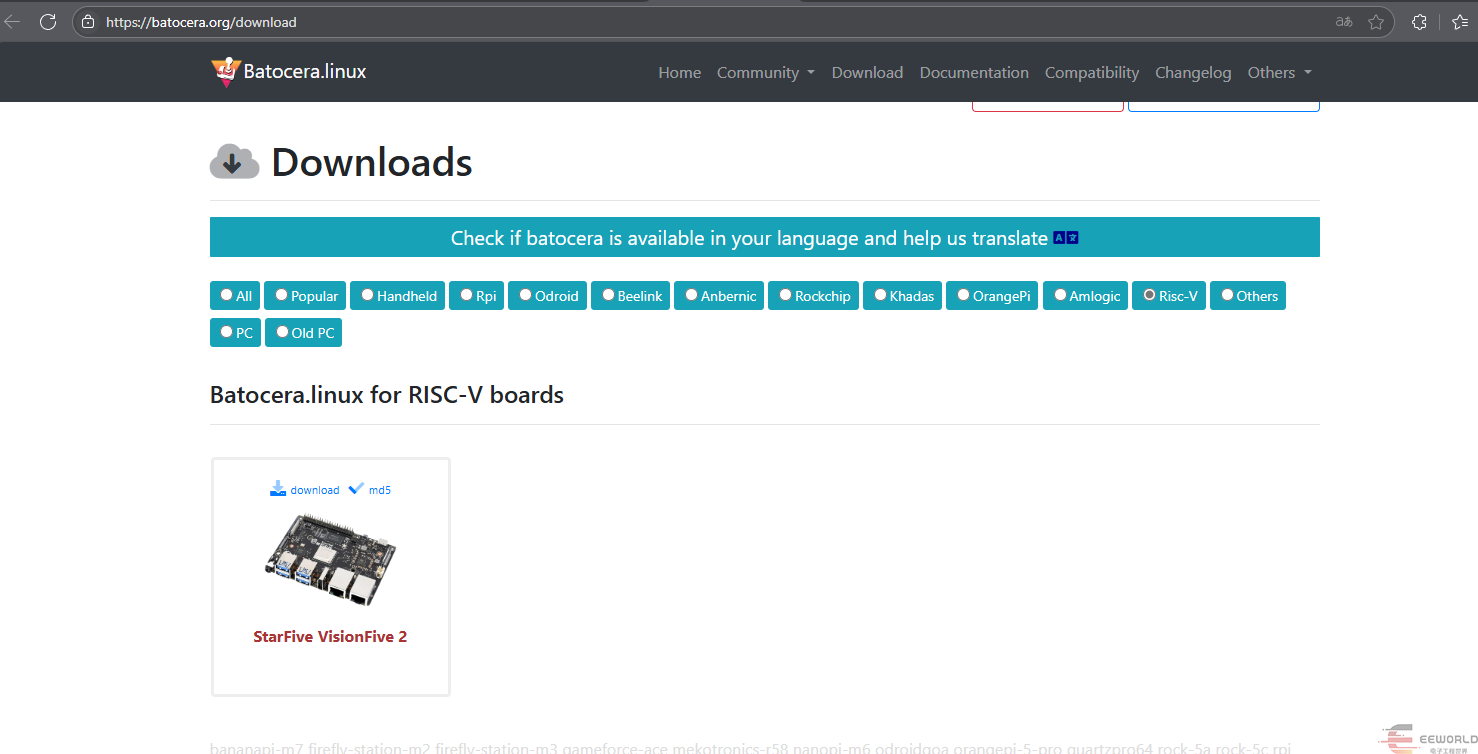Viewport: 1478px width, 754px height.
Task: Open the Download nav item
Action: pos(867,72)
